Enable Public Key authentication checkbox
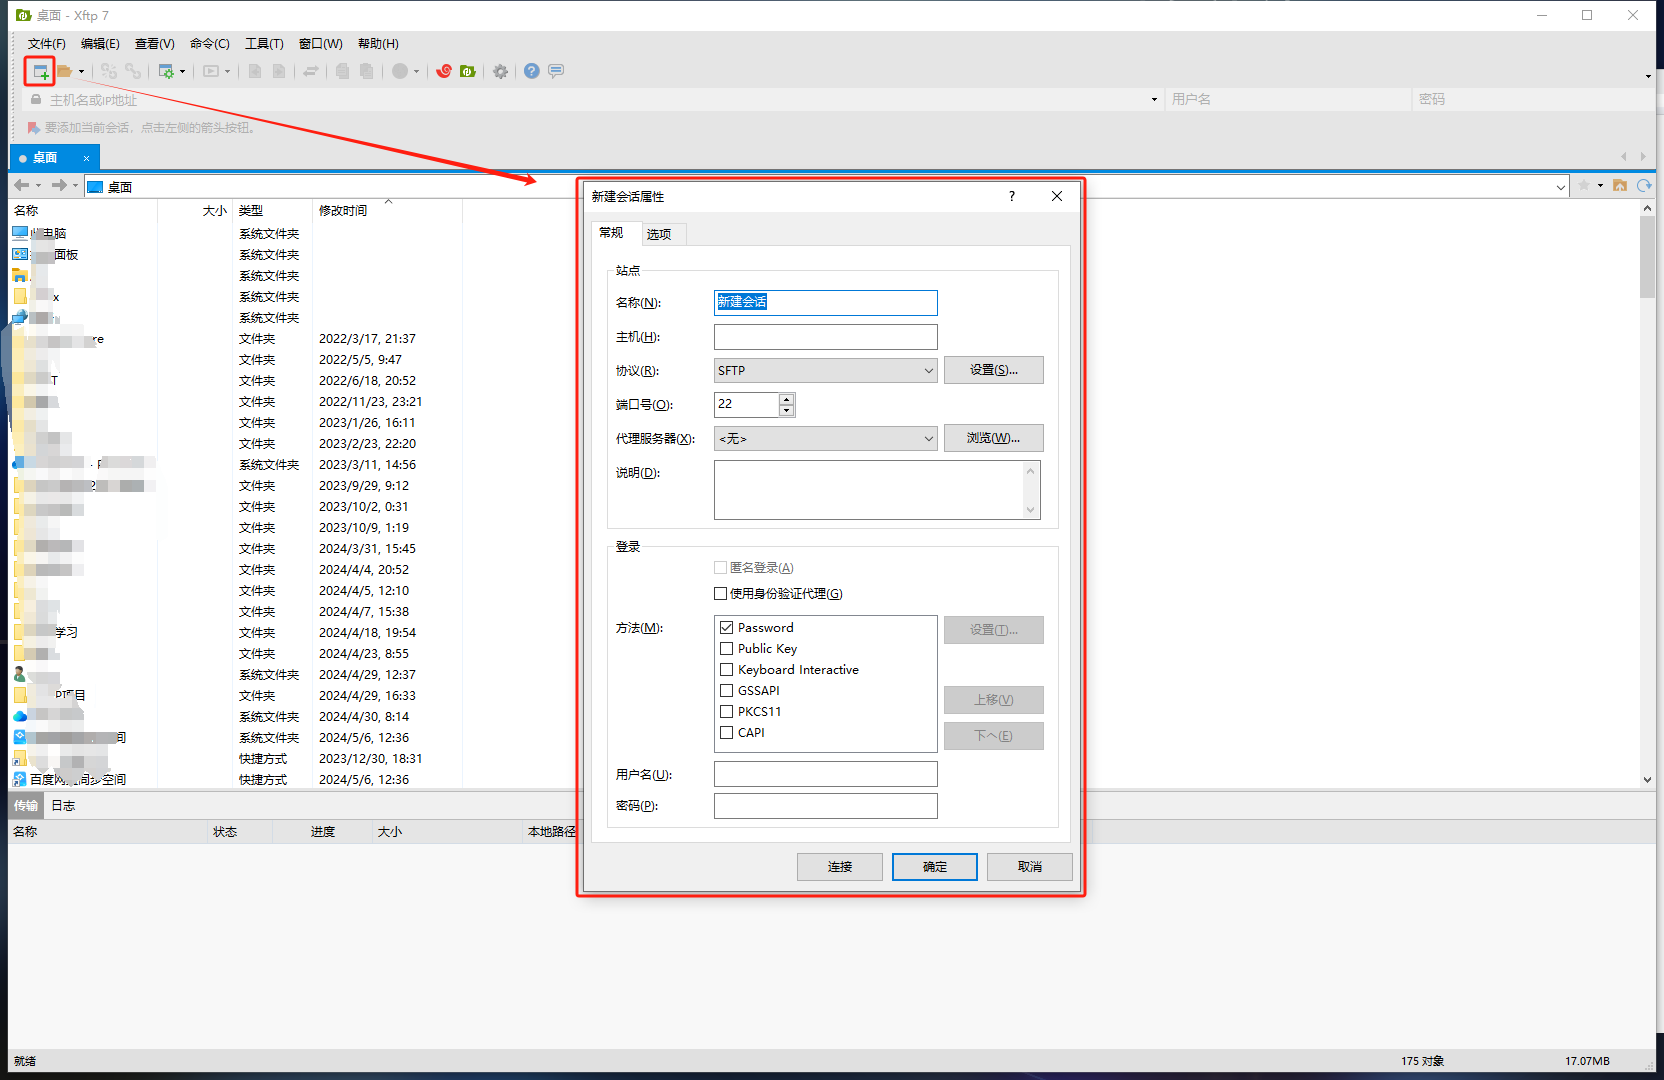This screenshot has height=1080, width=1664. [x=727, y=649]
